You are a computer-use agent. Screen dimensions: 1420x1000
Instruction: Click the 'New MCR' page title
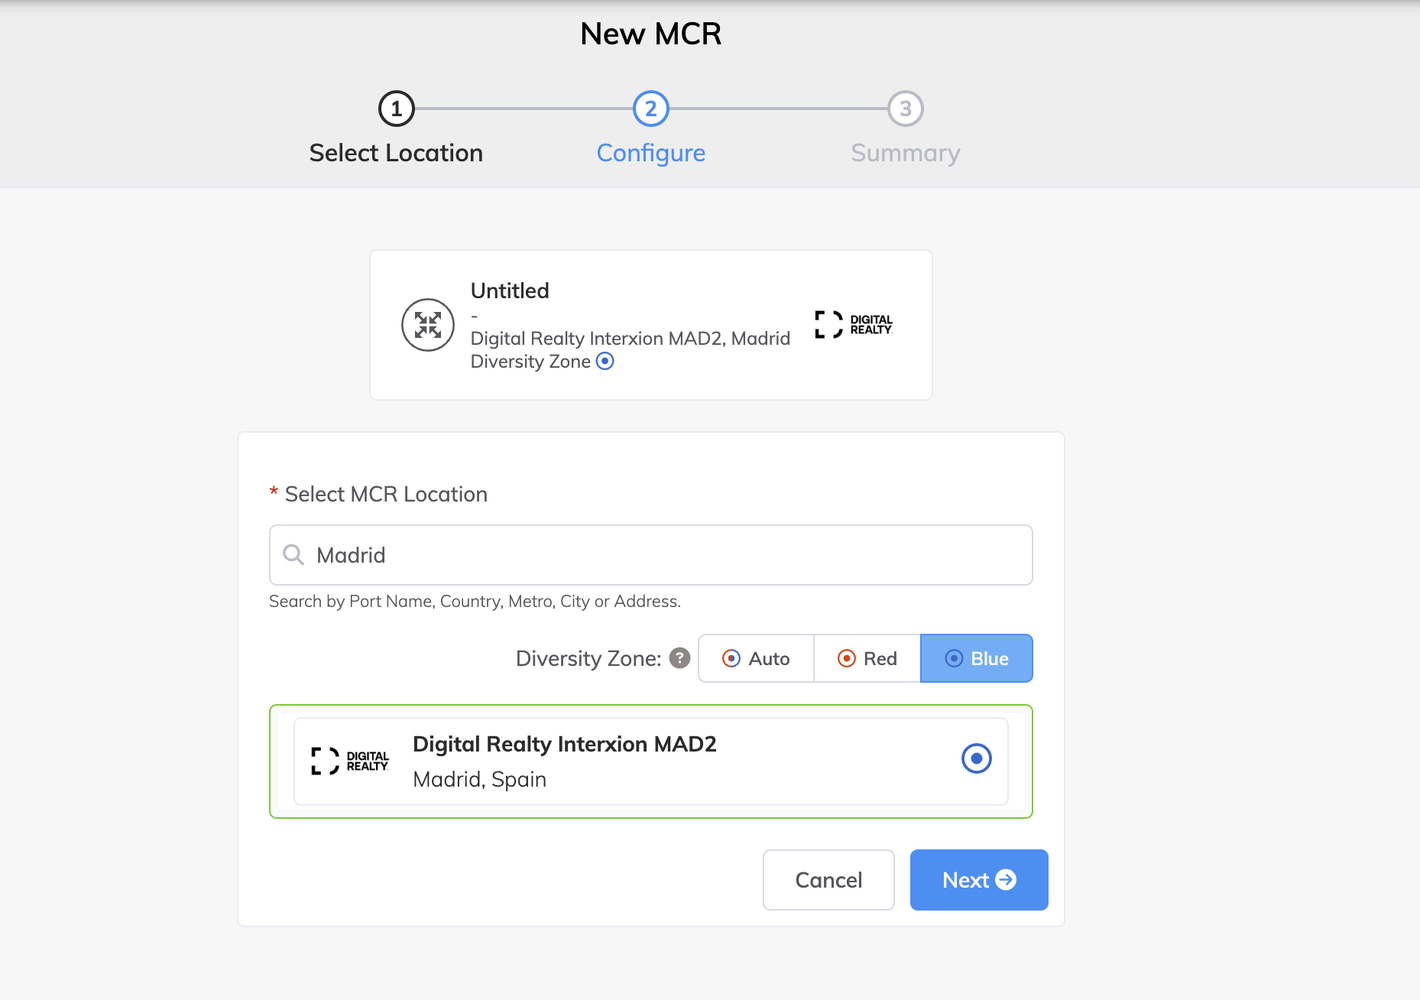pos(651,34)
